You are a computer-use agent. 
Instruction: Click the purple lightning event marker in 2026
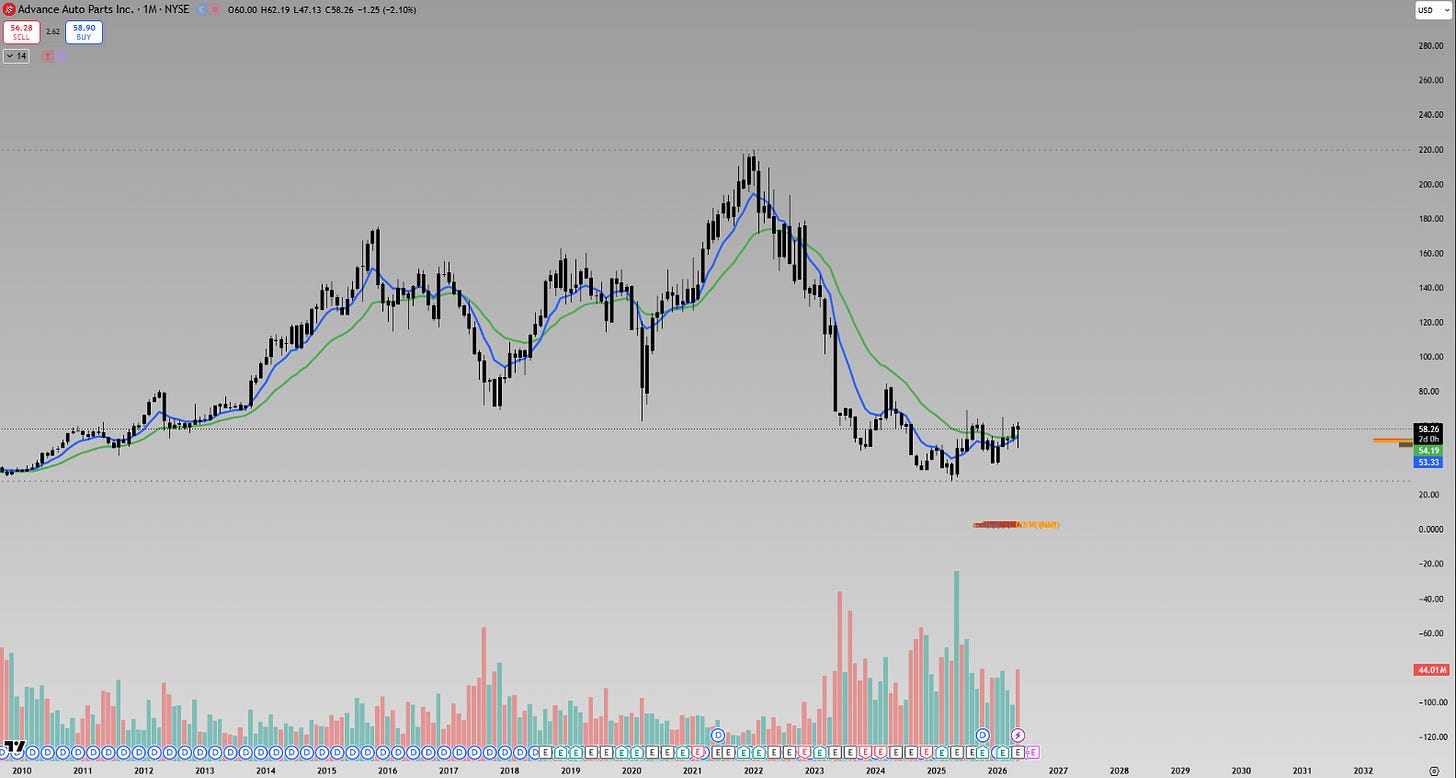(x=1018, y=735)
